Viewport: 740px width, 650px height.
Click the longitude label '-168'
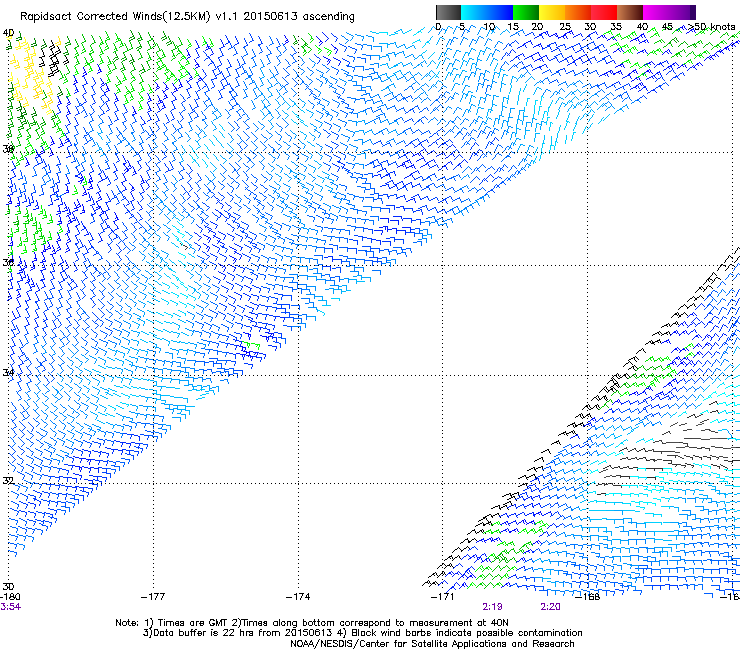[x=588, y=597]
